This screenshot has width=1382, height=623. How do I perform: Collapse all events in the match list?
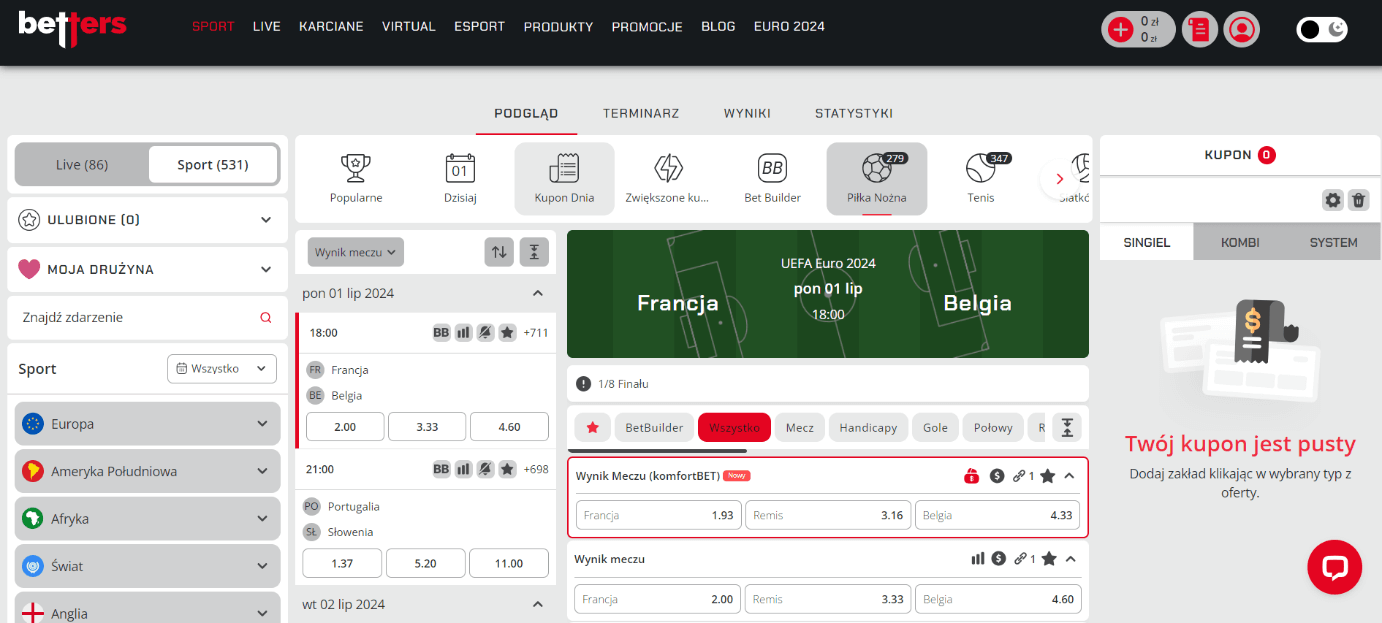tap(535, 252)
